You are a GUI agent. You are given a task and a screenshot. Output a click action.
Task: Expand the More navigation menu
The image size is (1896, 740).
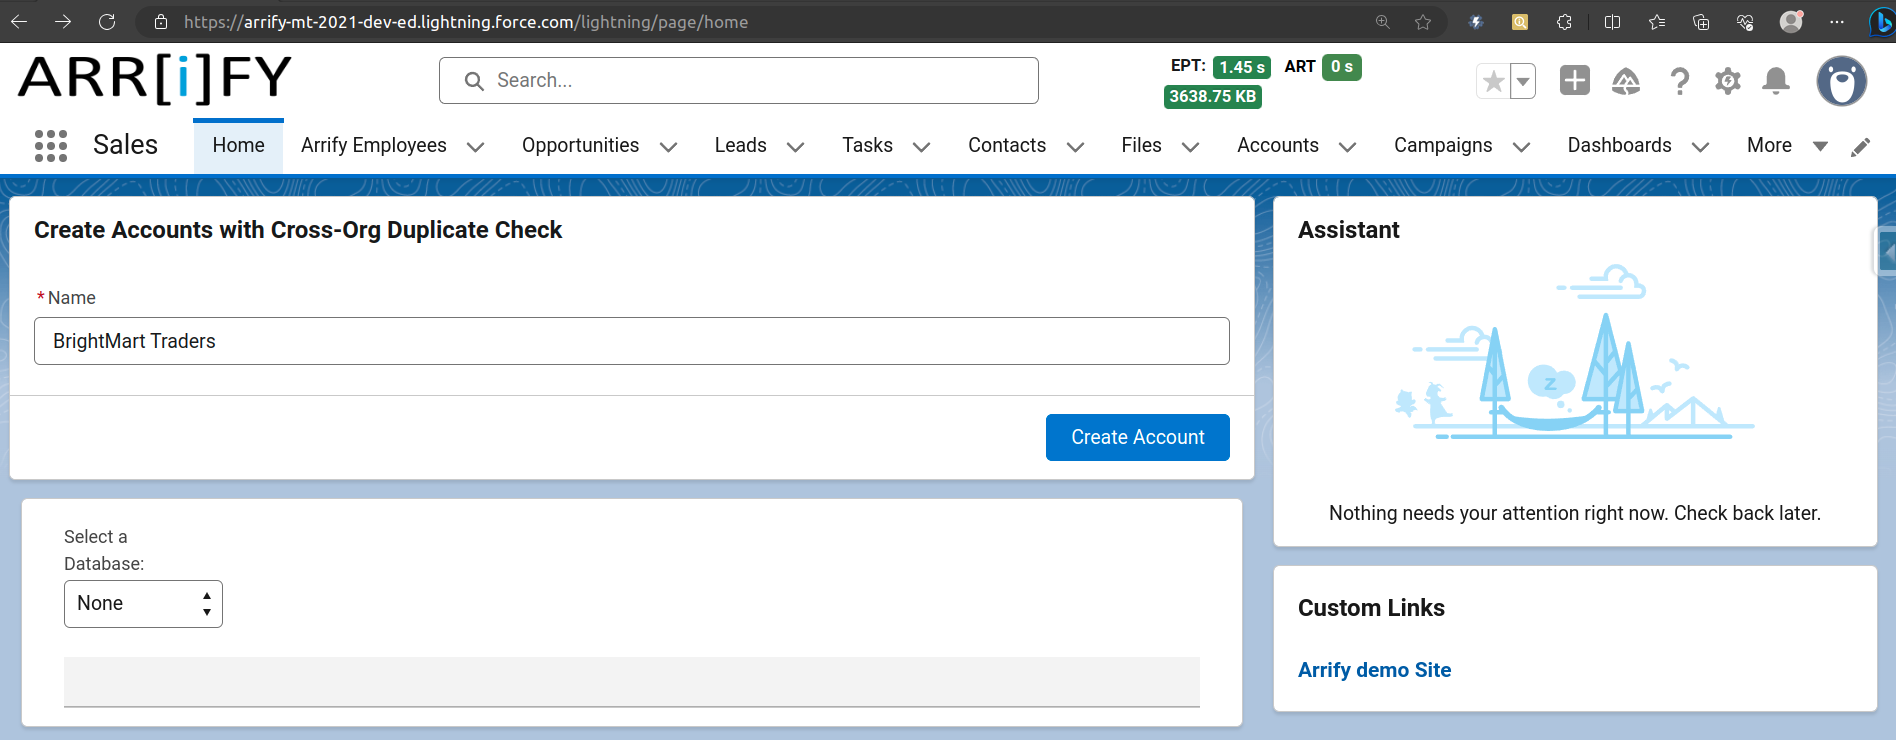point(1786,146)
